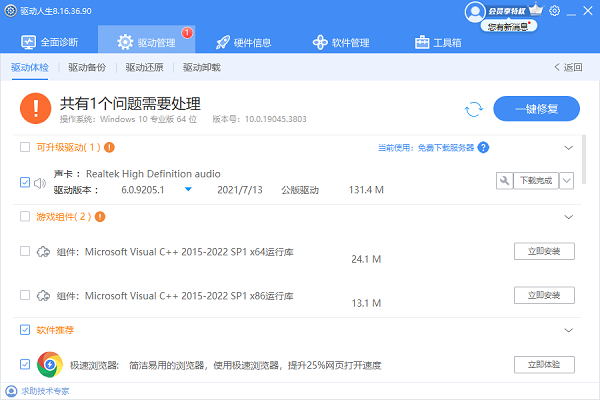The width and height of the screenshot is (600, 400).
Task: Collapse the 可升级驱动 section chevron
Action: click(x=569, y=148)
